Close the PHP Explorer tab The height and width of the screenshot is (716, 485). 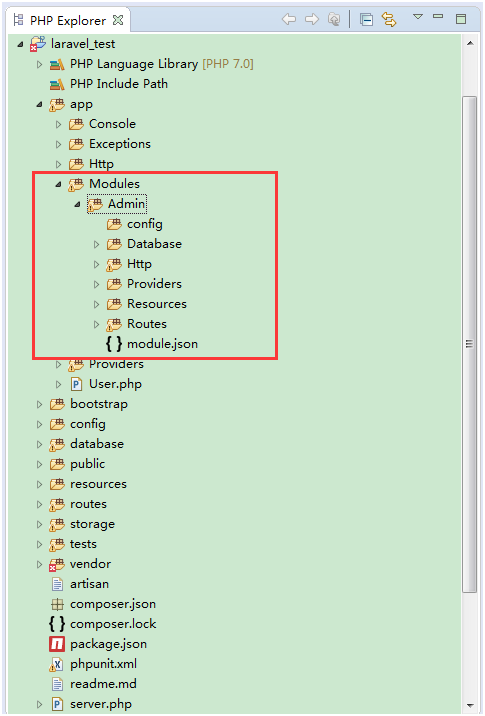click(x=118, y=20)
